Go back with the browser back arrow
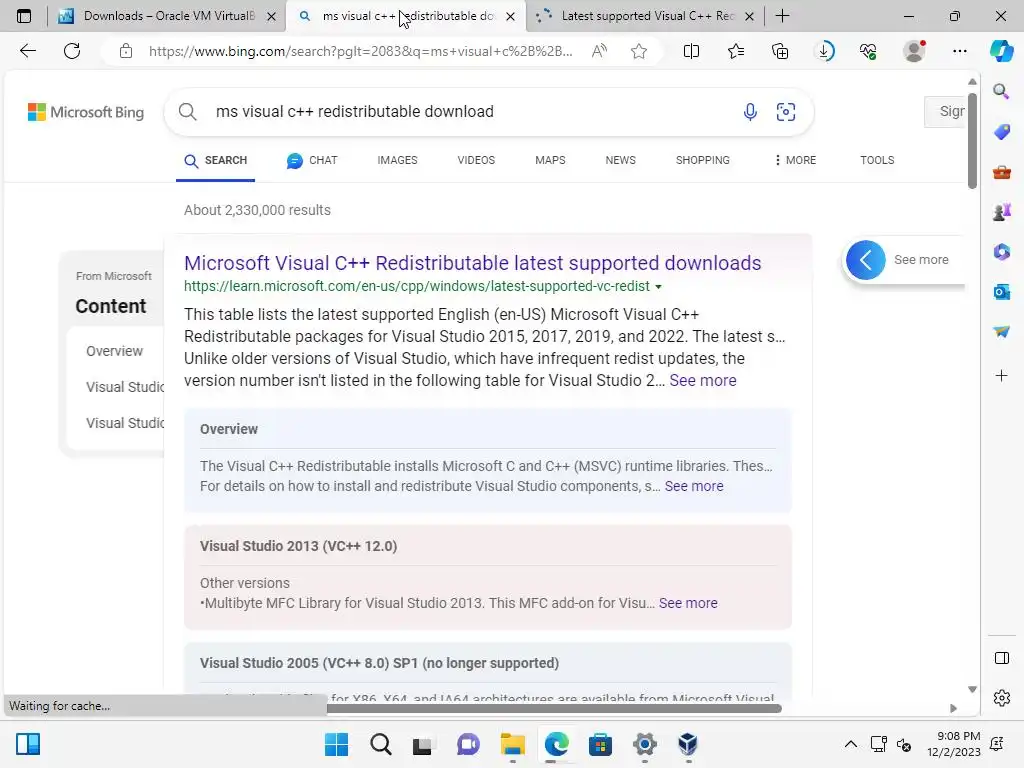Image resolution: width=1024 pixels, height=768 pixels. coord(27,51)
